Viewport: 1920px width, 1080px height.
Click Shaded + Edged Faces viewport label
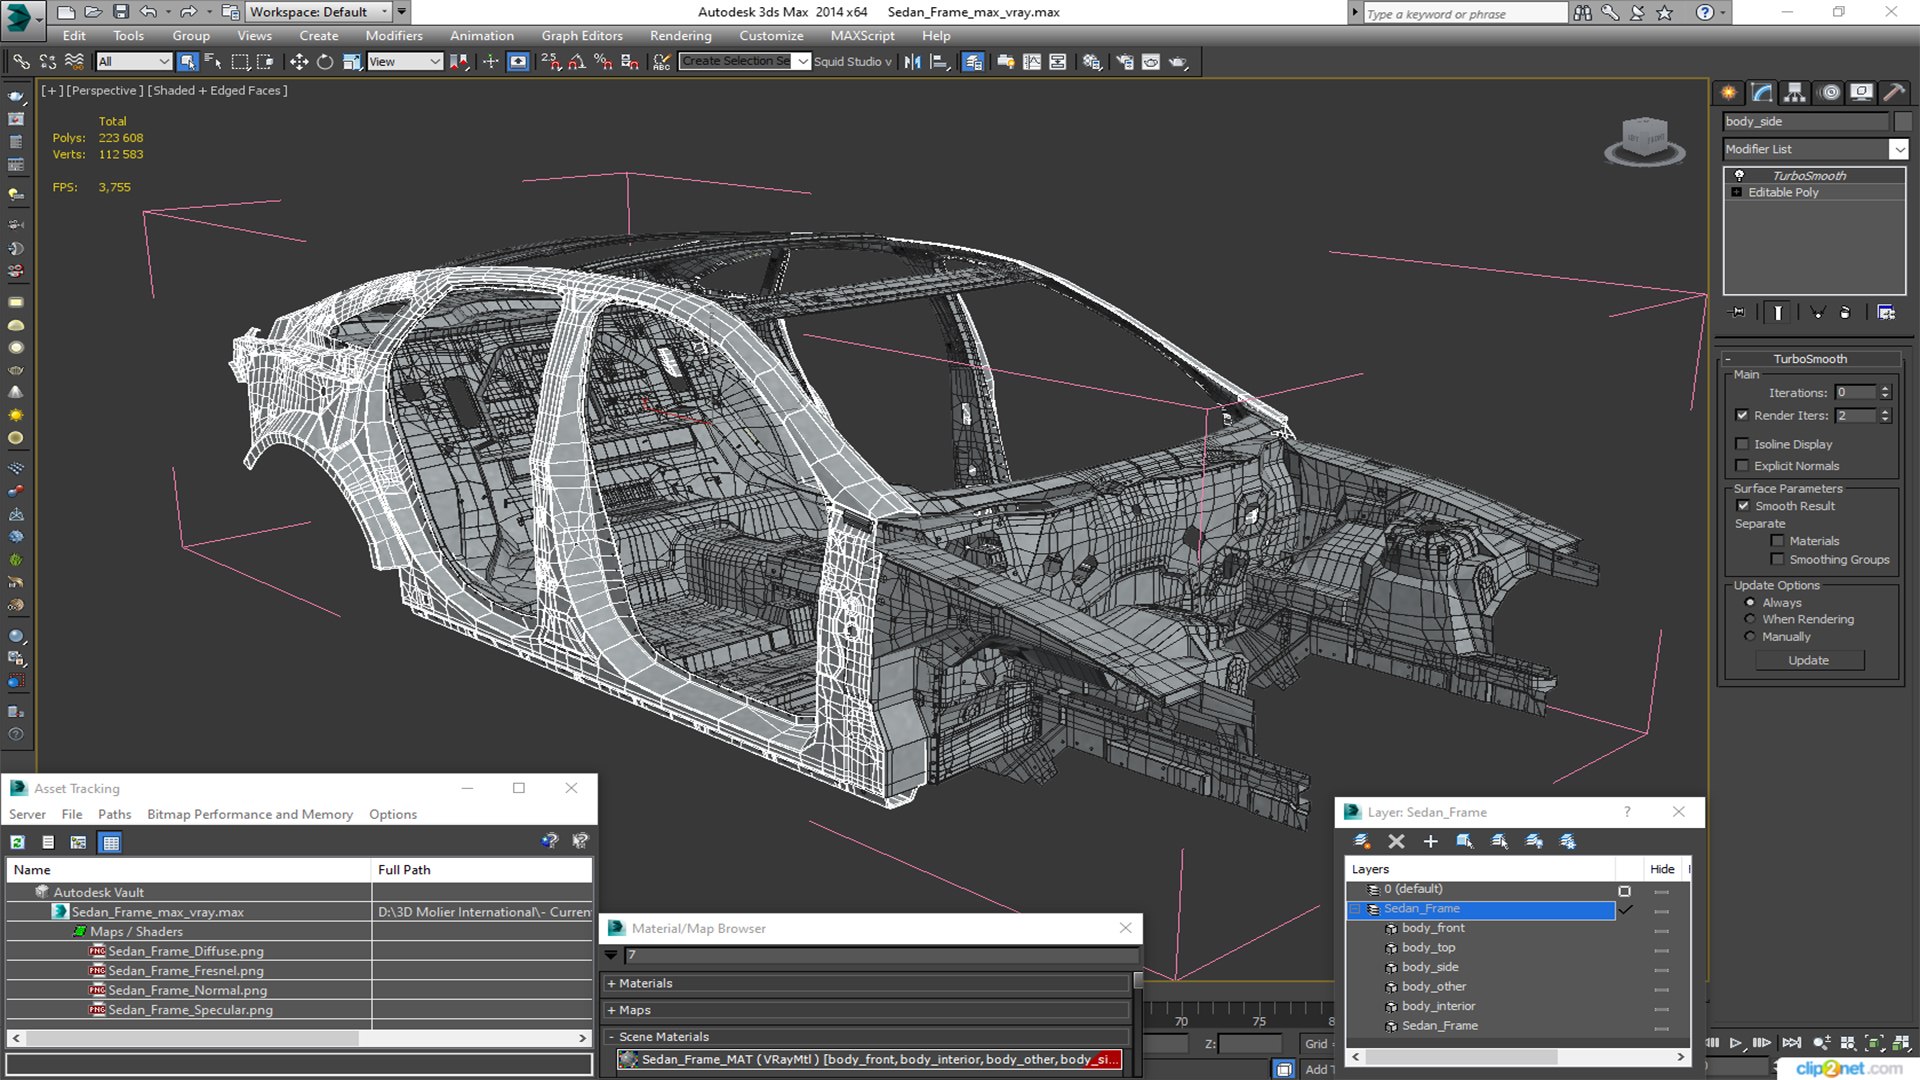tap(217, 91)
